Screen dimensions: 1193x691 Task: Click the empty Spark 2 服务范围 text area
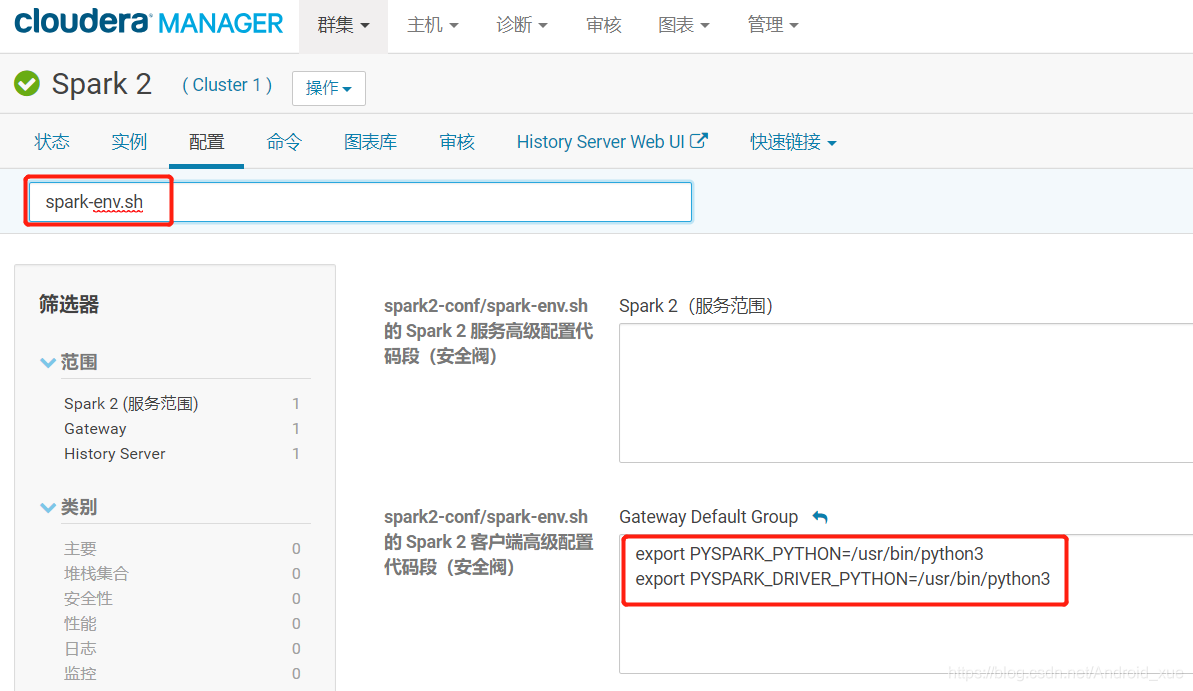(x=905, y=393)
